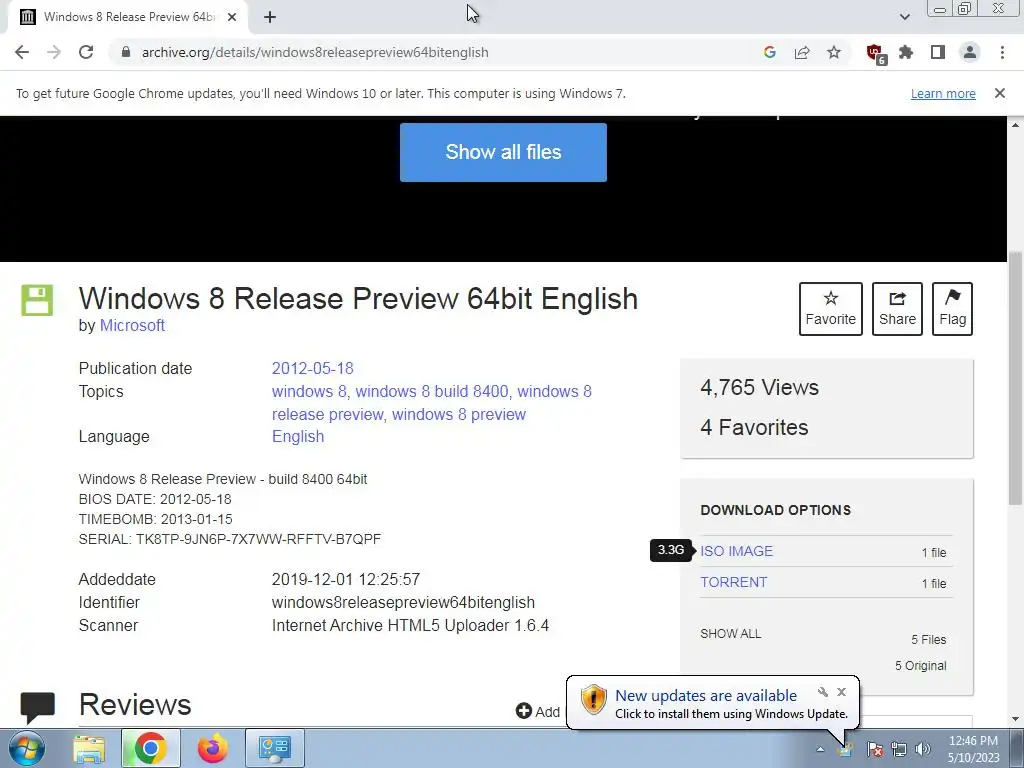
Task: Close the Windows Update balloon
Action: pos(842,692)
